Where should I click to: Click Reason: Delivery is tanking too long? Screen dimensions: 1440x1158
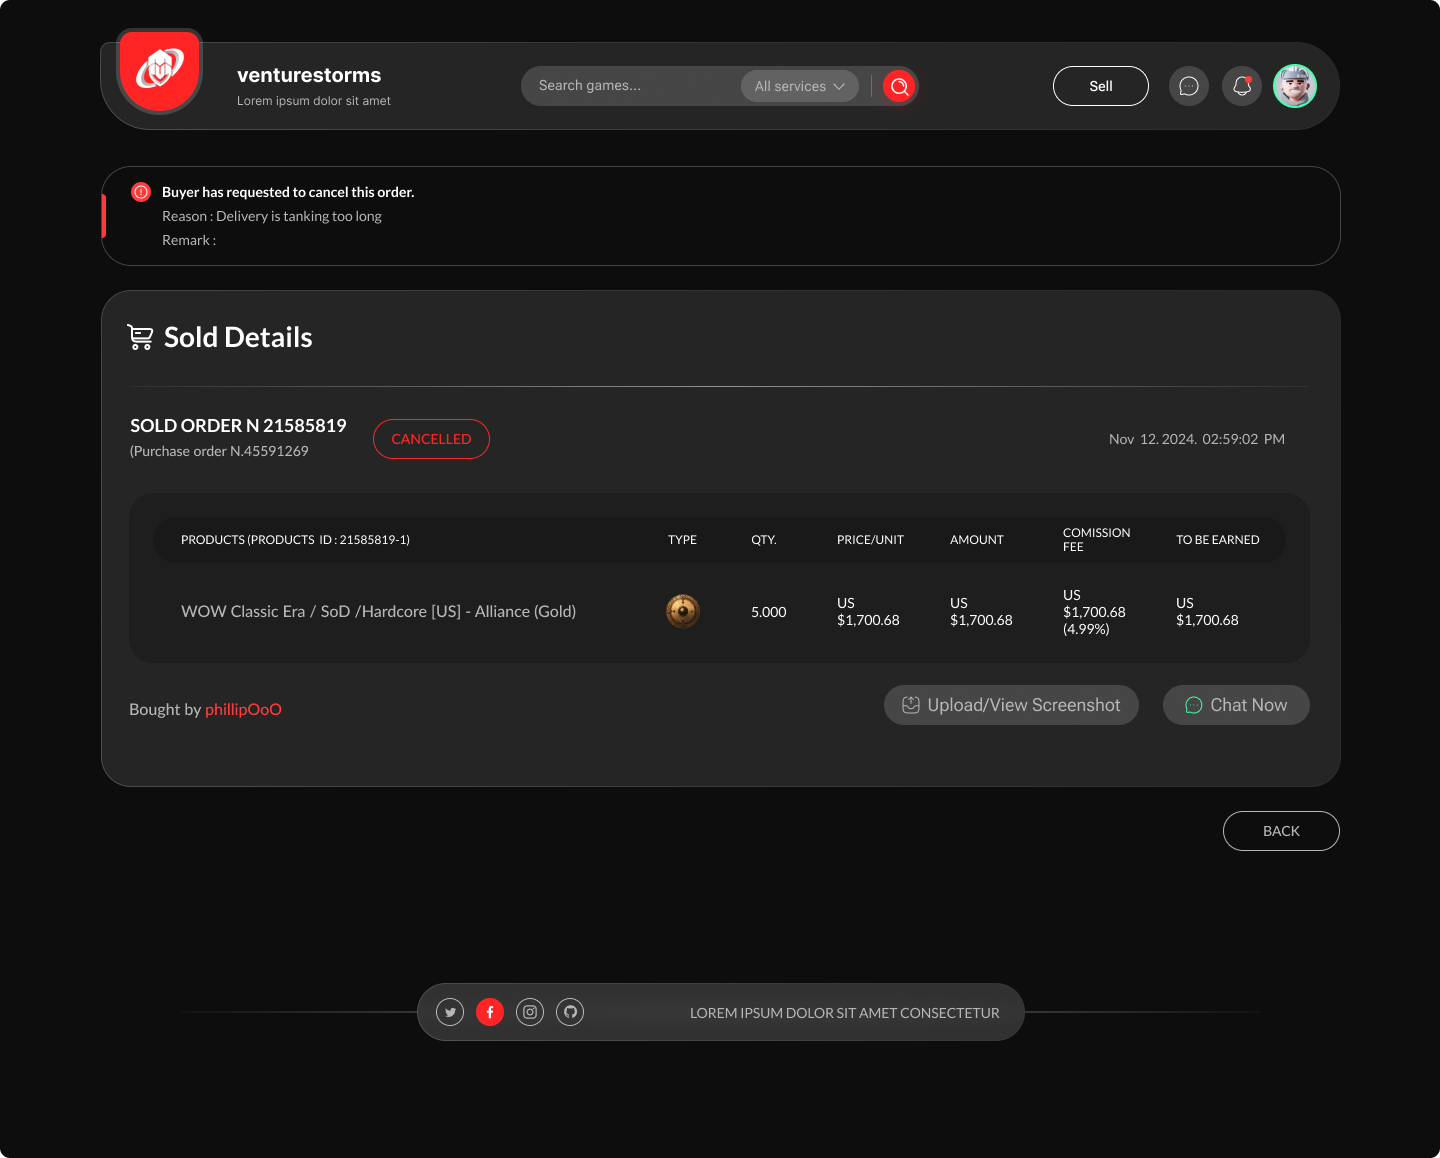(272, 216)
